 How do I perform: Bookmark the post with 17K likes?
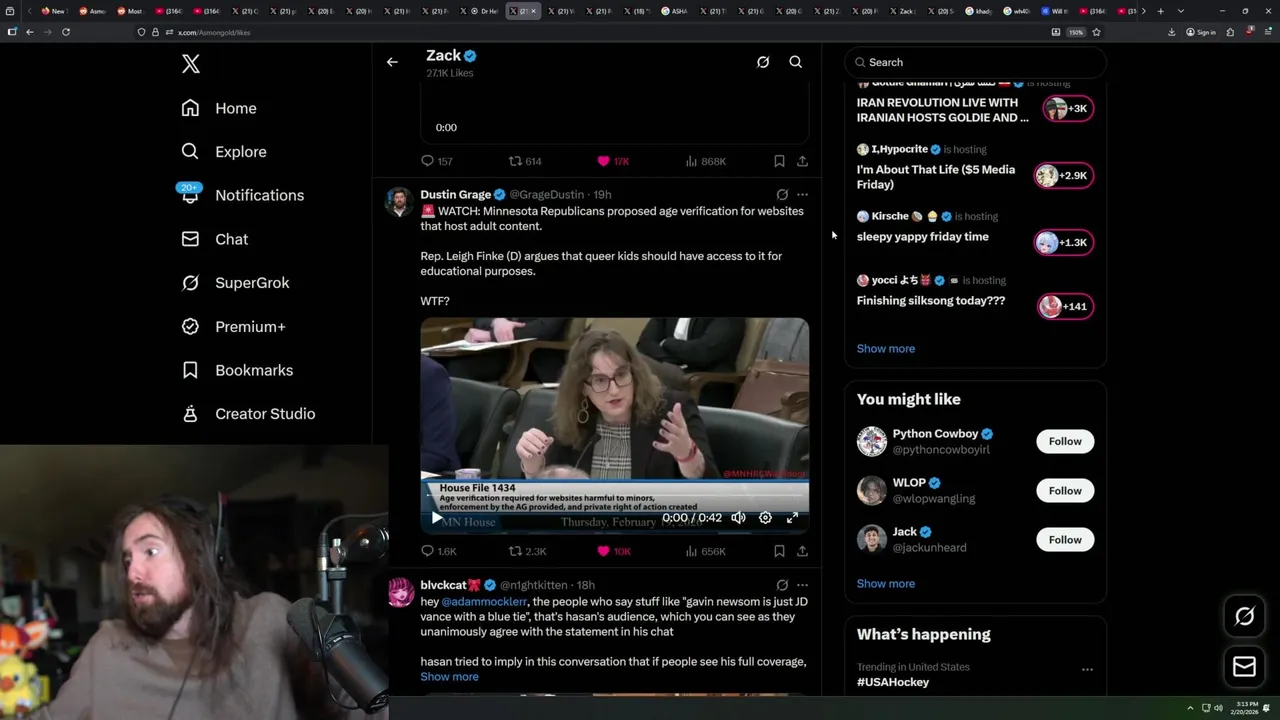[x=779, y=161]
